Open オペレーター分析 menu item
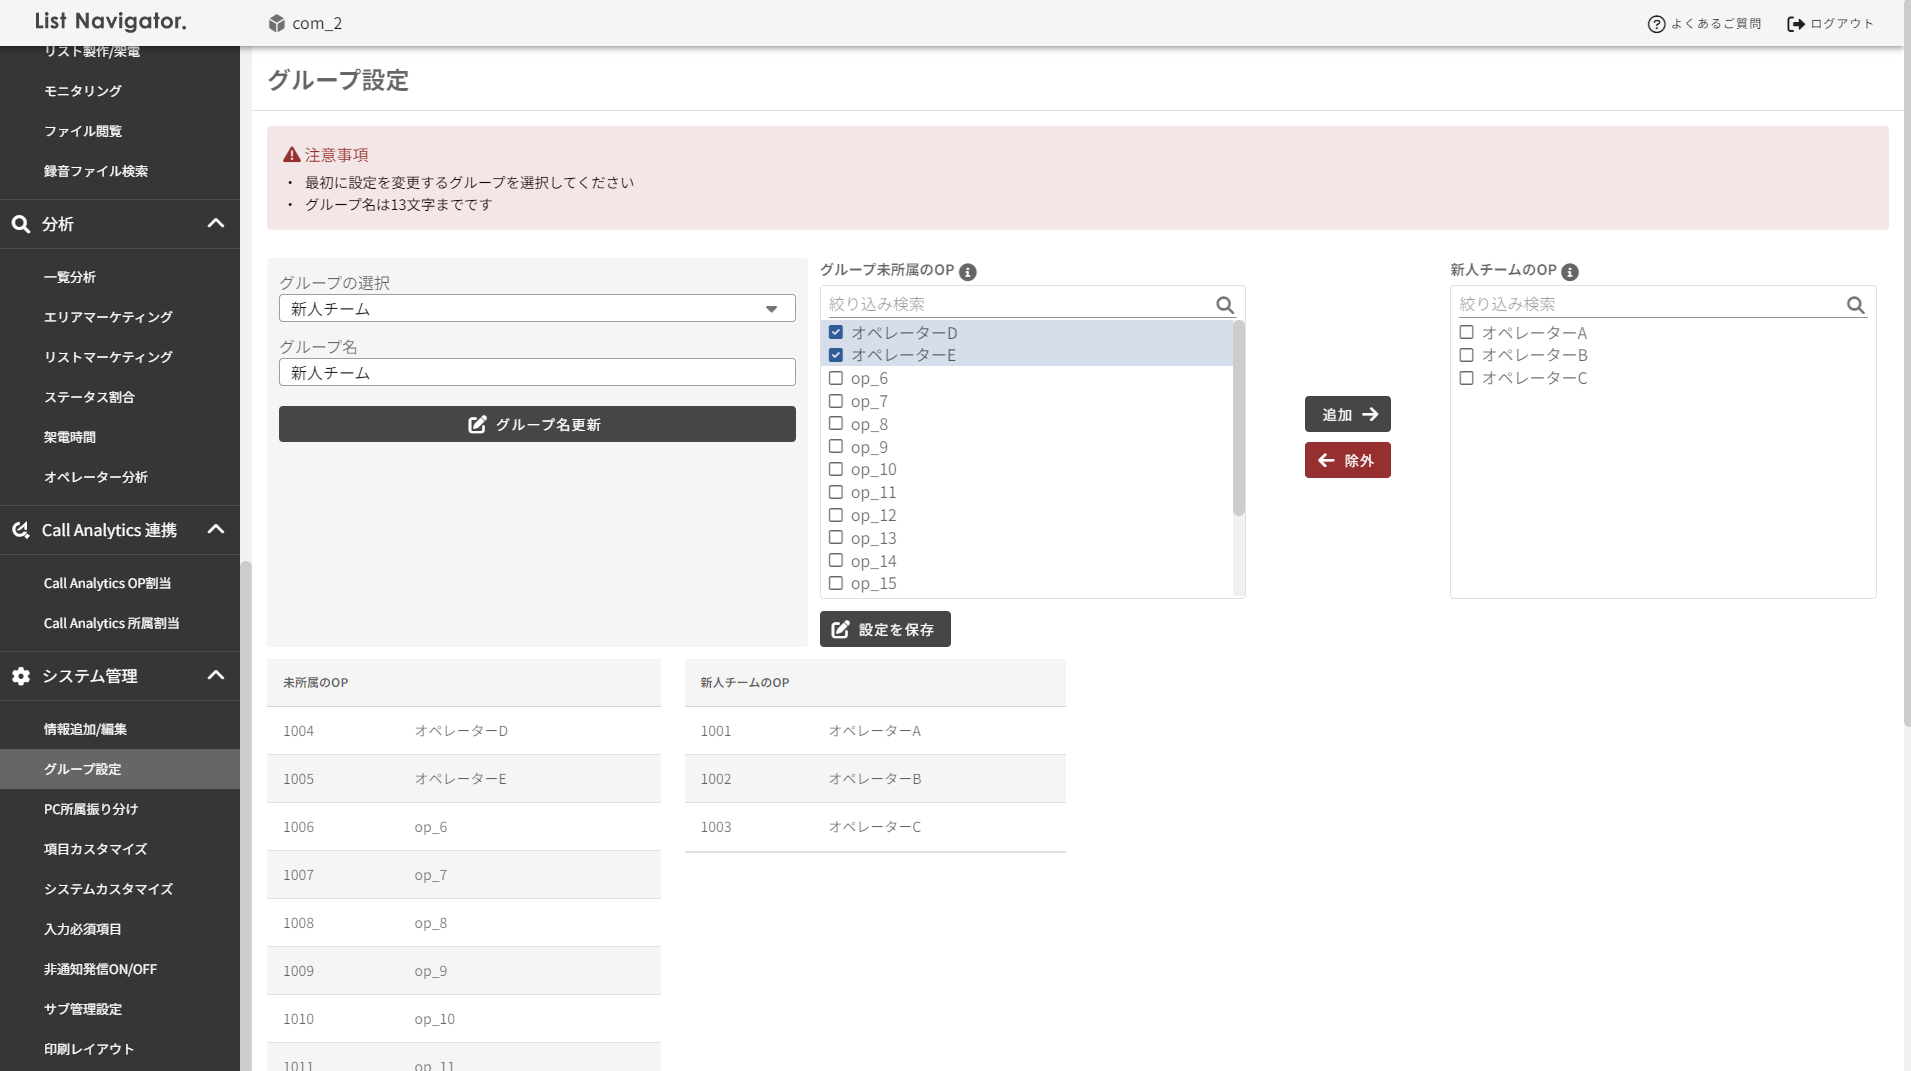 (96, 477)
